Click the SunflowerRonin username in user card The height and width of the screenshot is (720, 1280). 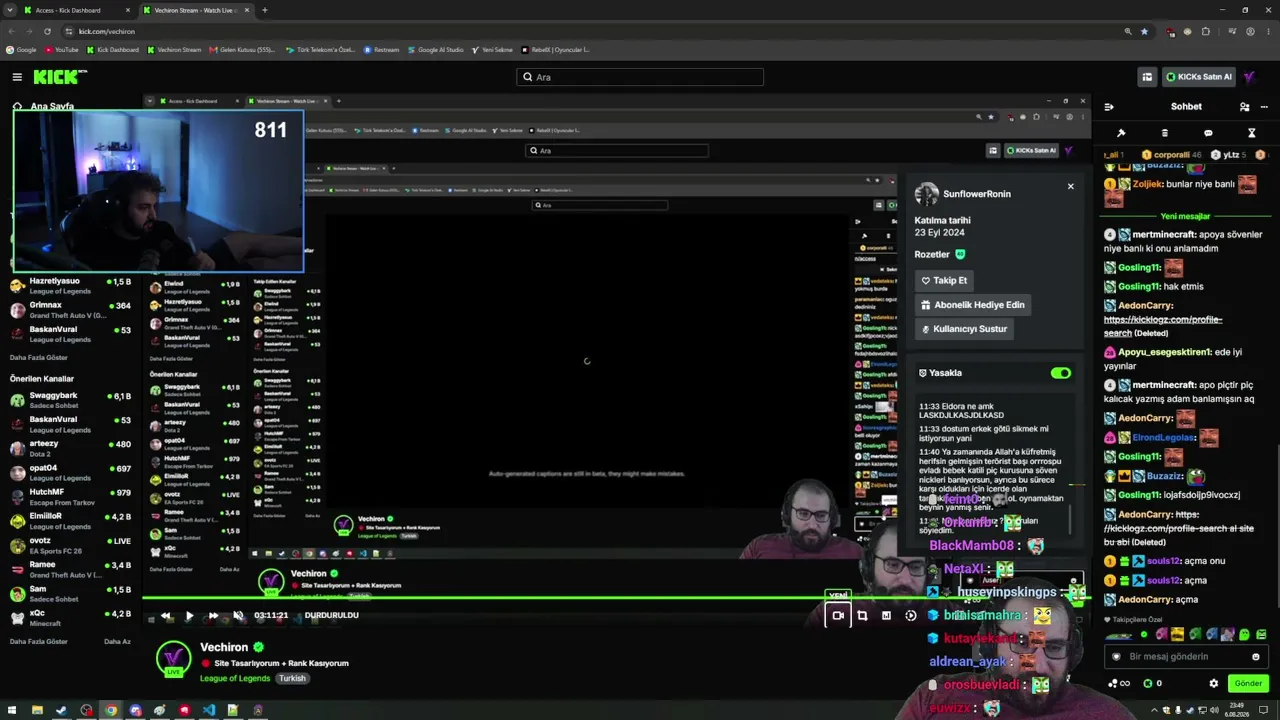click(976, 194)
